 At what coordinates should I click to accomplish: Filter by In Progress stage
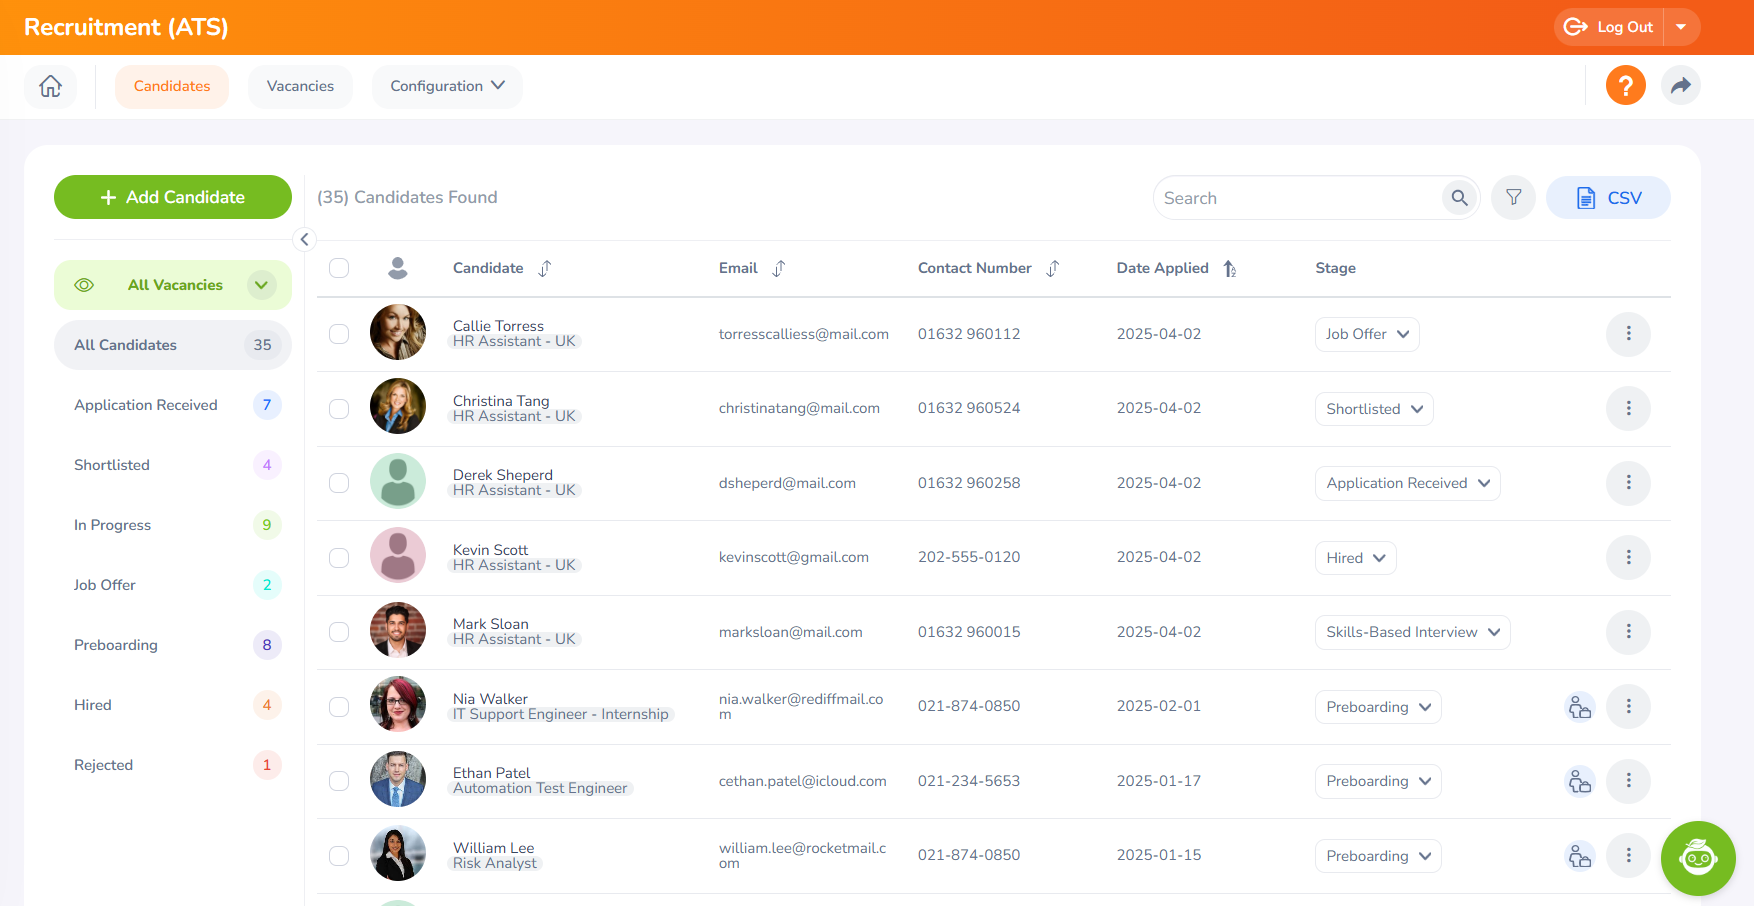click(113, 525)
